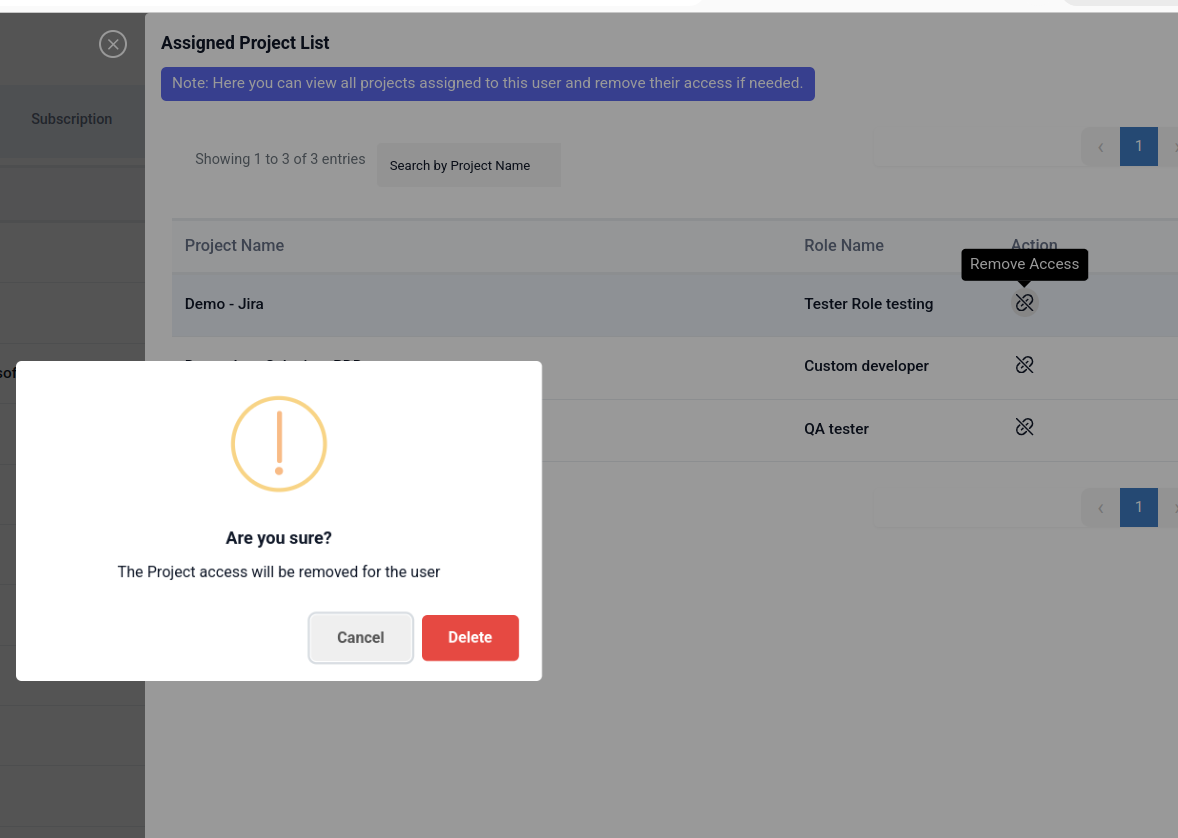Image resolution: width=1178 pixels, height=838 pixels.
Task: Select page 1 in bottom pagination
Action: point(1138,507)
